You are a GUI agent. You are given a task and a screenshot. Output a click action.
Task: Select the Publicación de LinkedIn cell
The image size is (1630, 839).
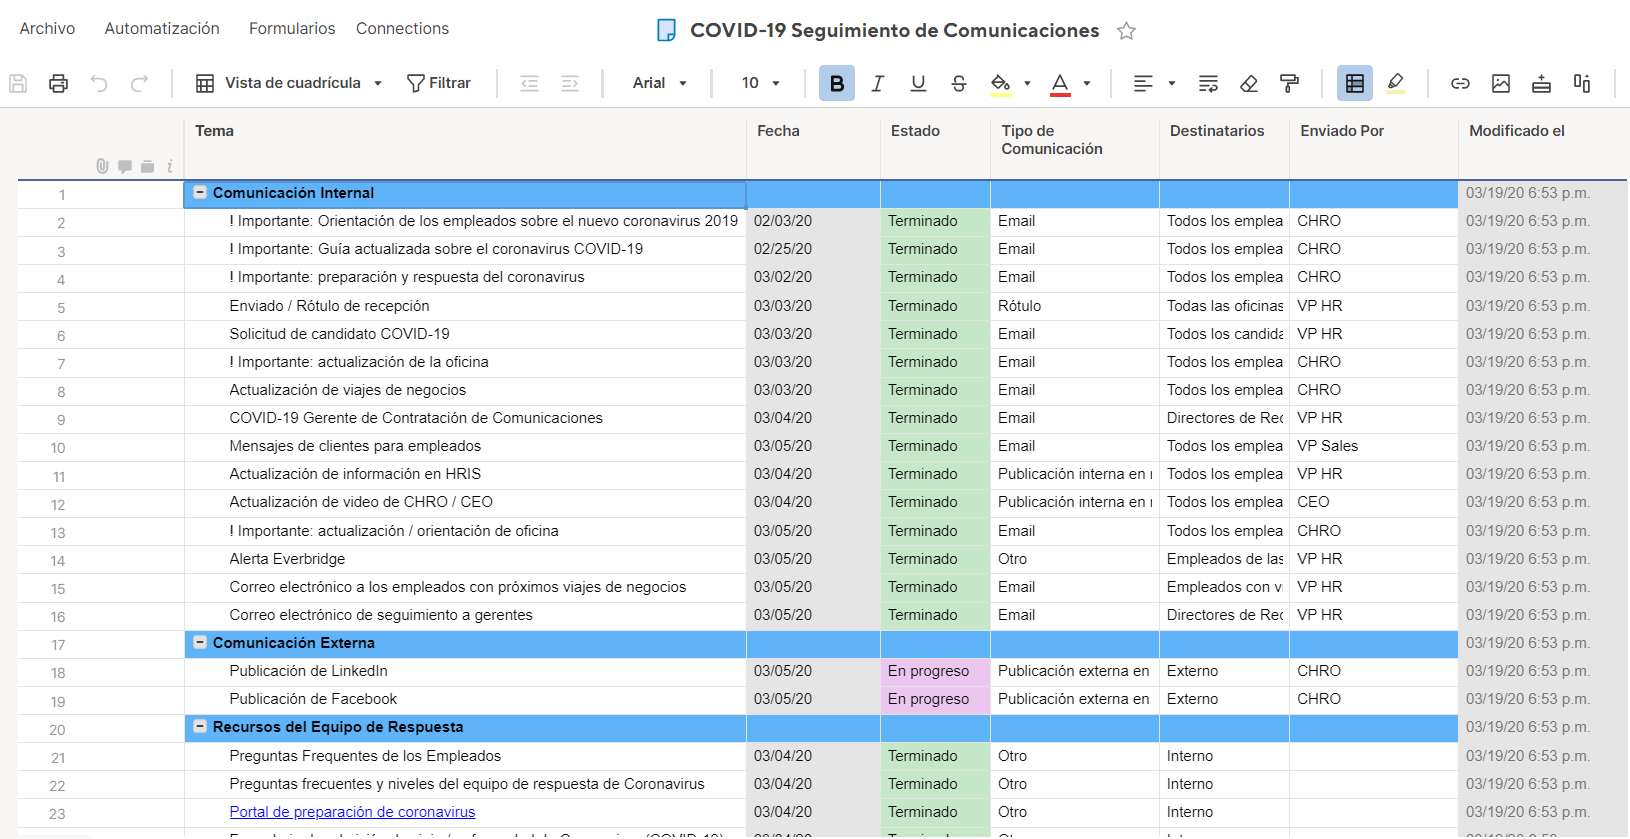click(x=465, y=671)
